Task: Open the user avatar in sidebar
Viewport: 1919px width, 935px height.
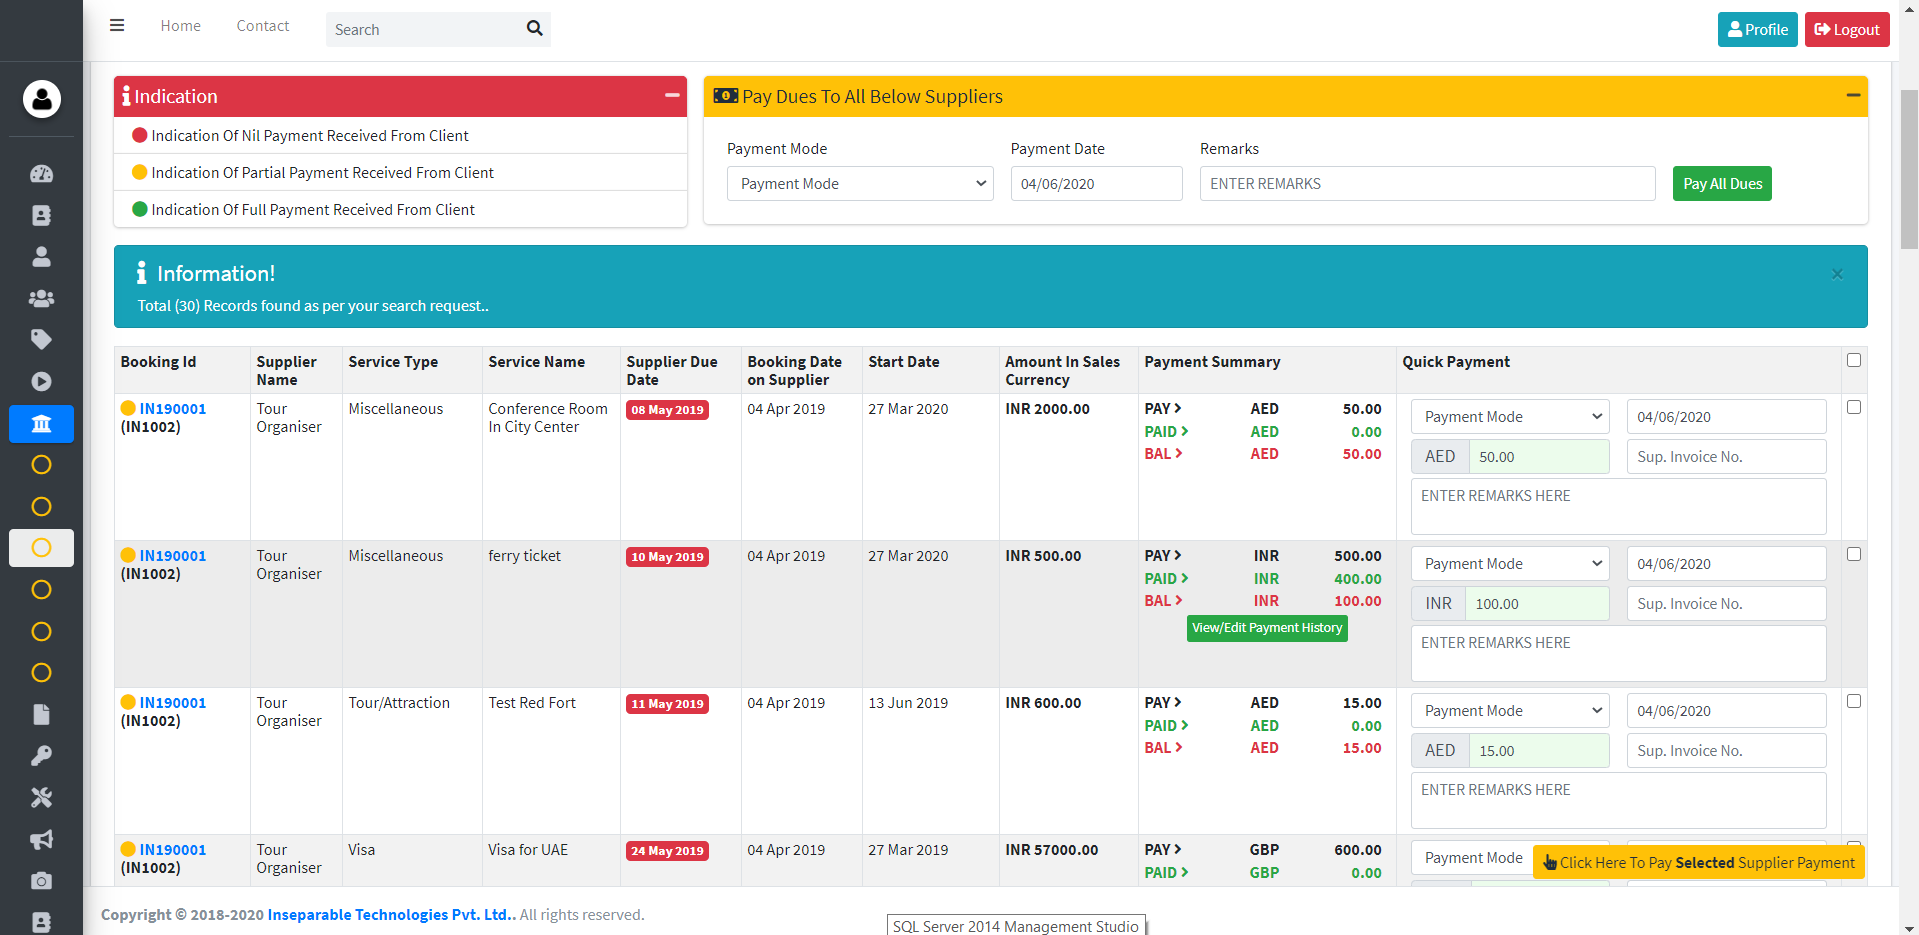Action: tap(41, 99)
